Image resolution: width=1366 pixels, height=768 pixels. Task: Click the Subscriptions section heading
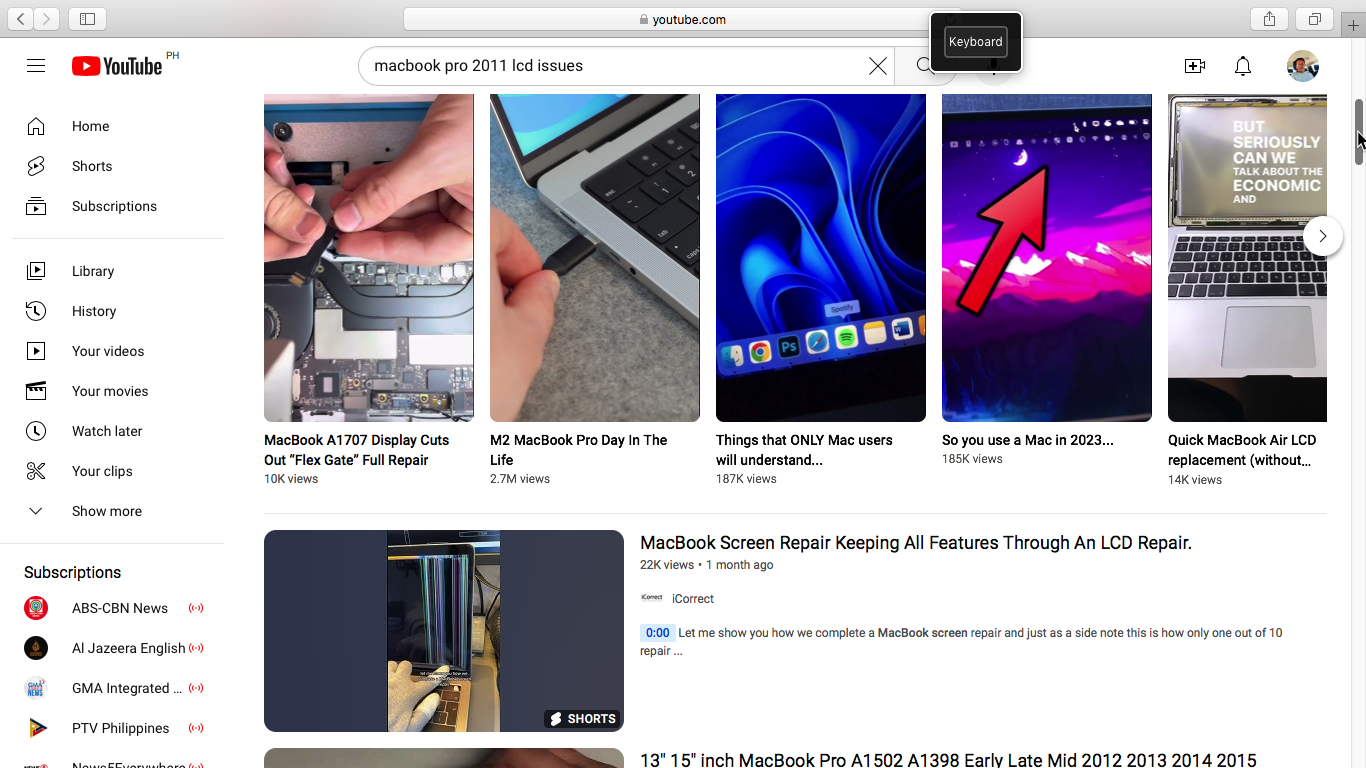pyautogui.click(x=72, y=572)
